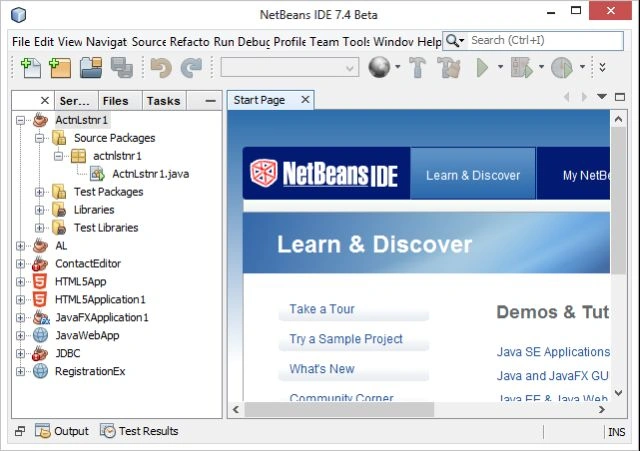
Task: Expand the Libraries node
Action: tap(39, 210)
